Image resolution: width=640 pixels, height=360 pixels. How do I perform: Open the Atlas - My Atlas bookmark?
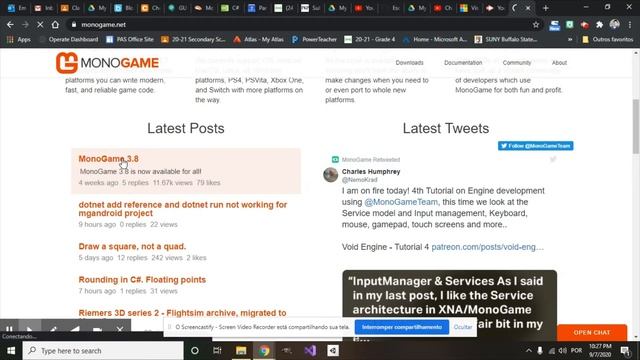(x=259, y=40)
